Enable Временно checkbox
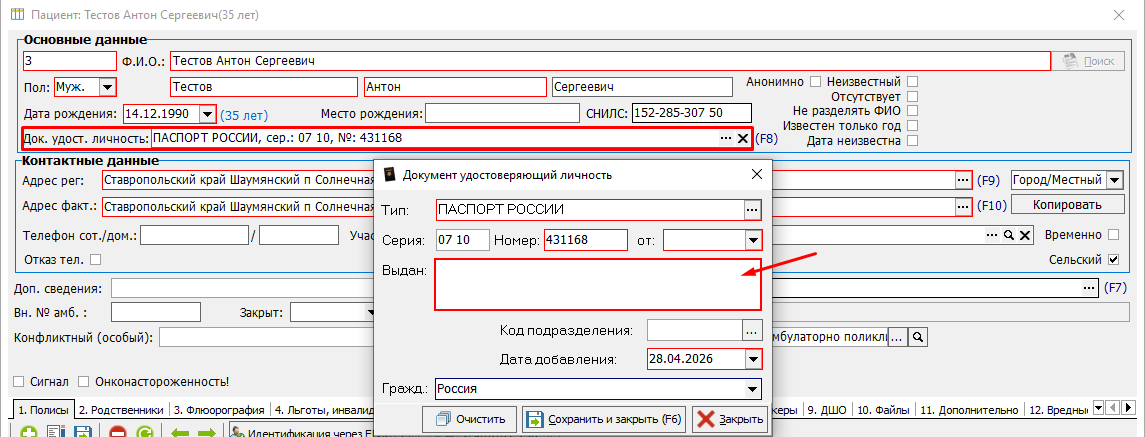Screen dimensions: 1145x437 pos(1114,235)
